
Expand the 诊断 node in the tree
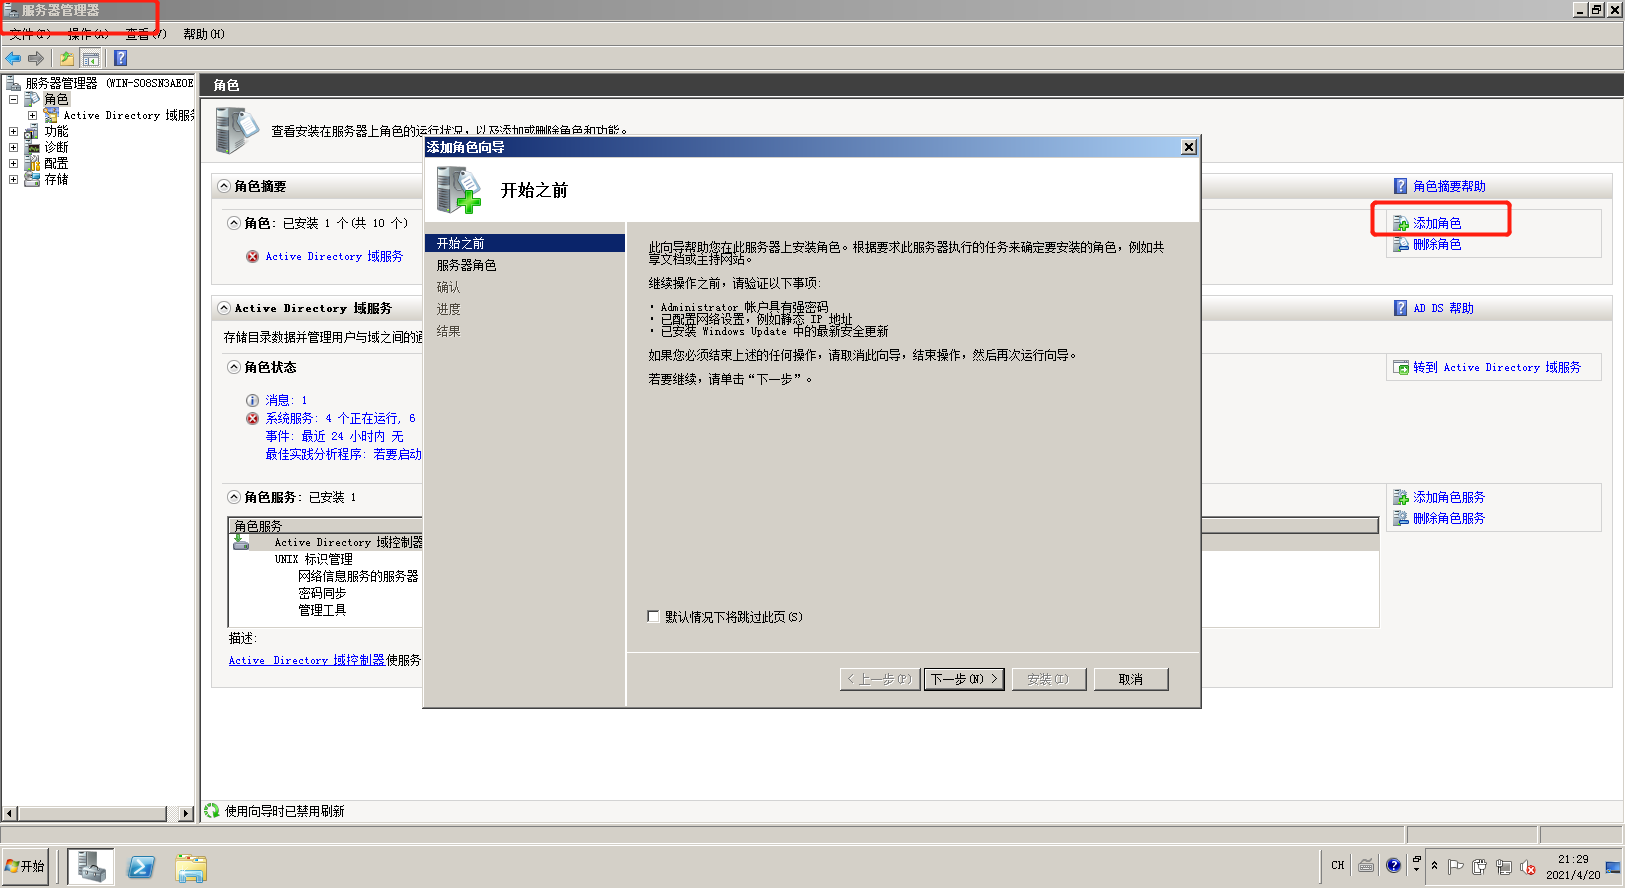(x=13, y=148)
